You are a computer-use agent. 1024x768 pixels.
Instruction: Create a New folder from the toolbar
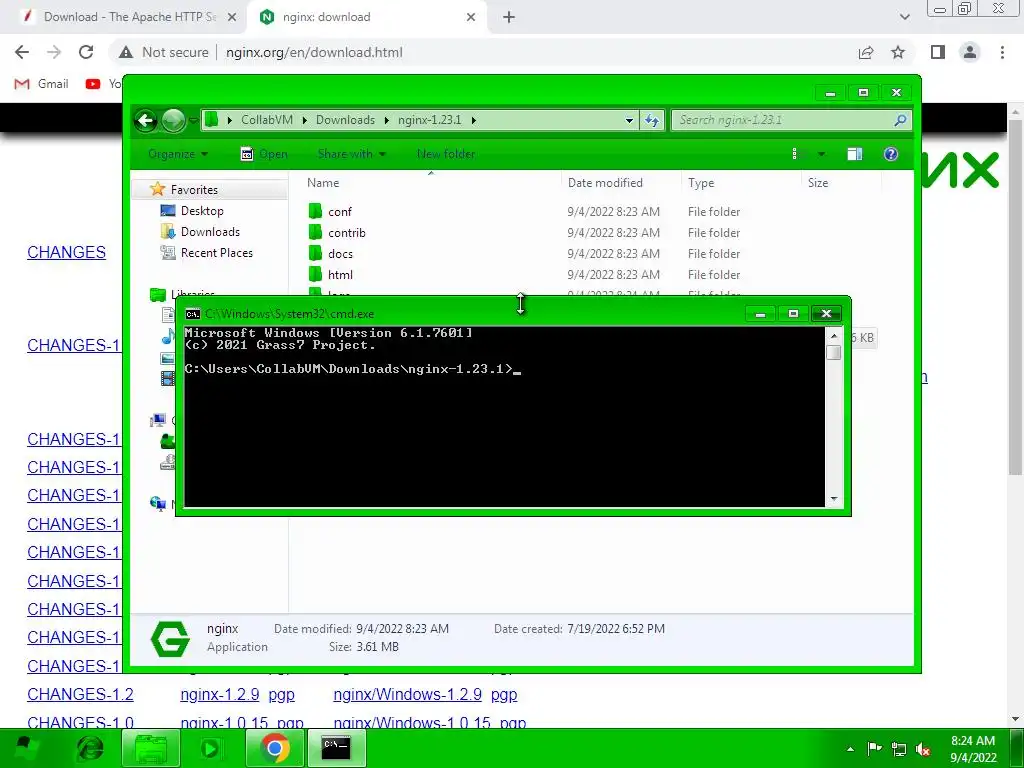pos(446,154)
